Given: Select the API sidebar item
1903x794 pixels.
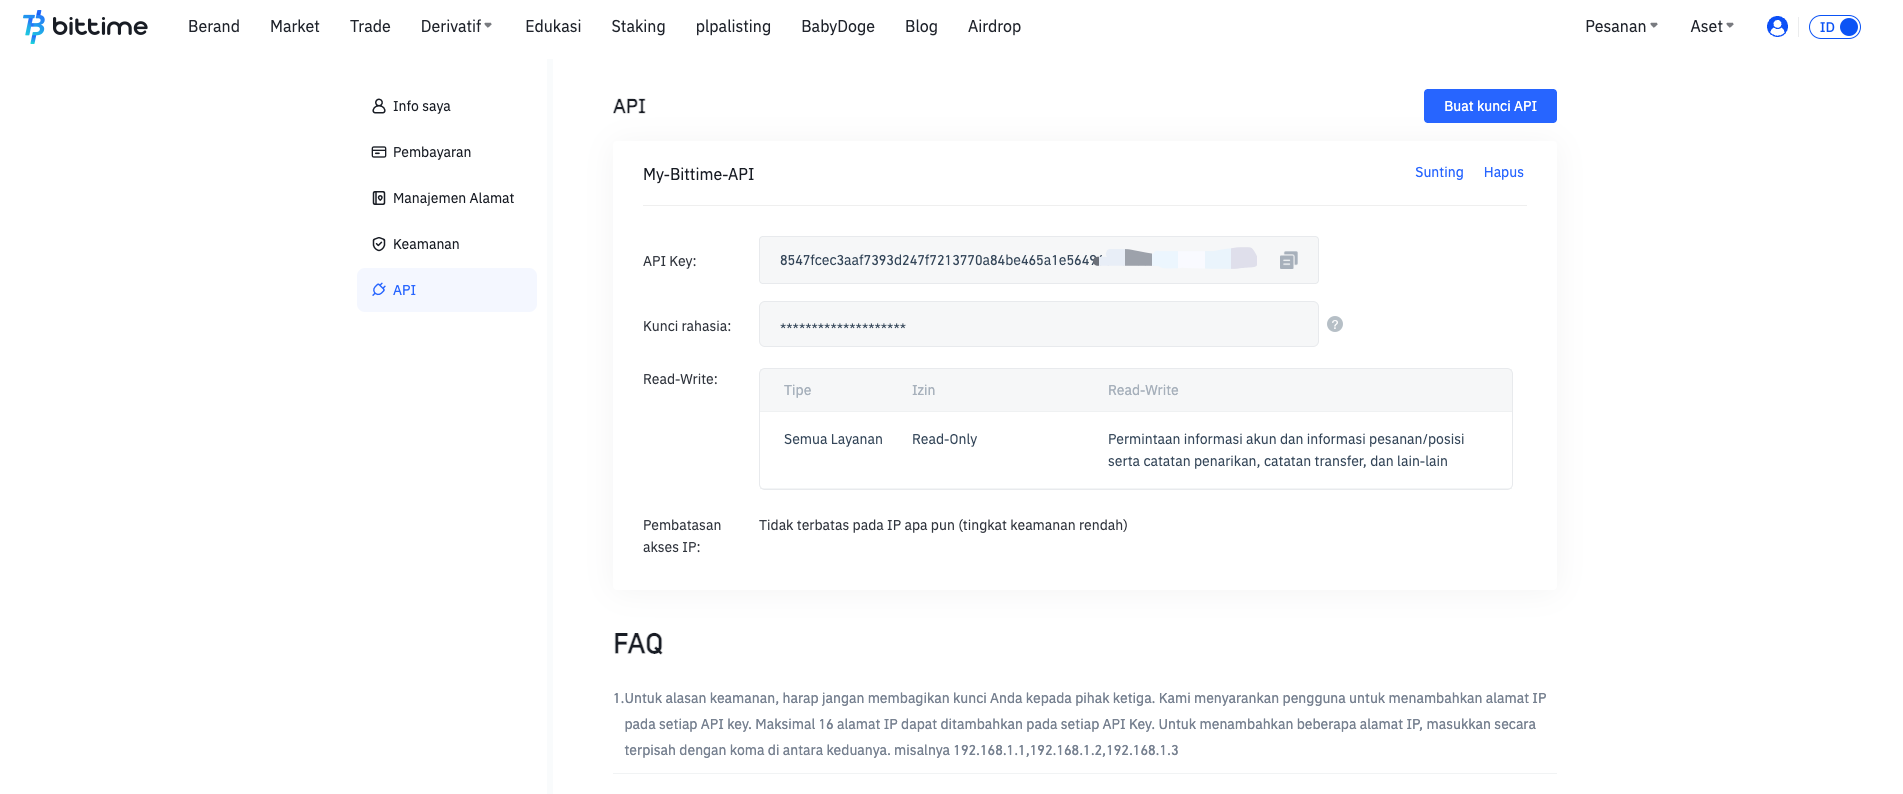Looking at the screenshot, I should coord(447,290).
